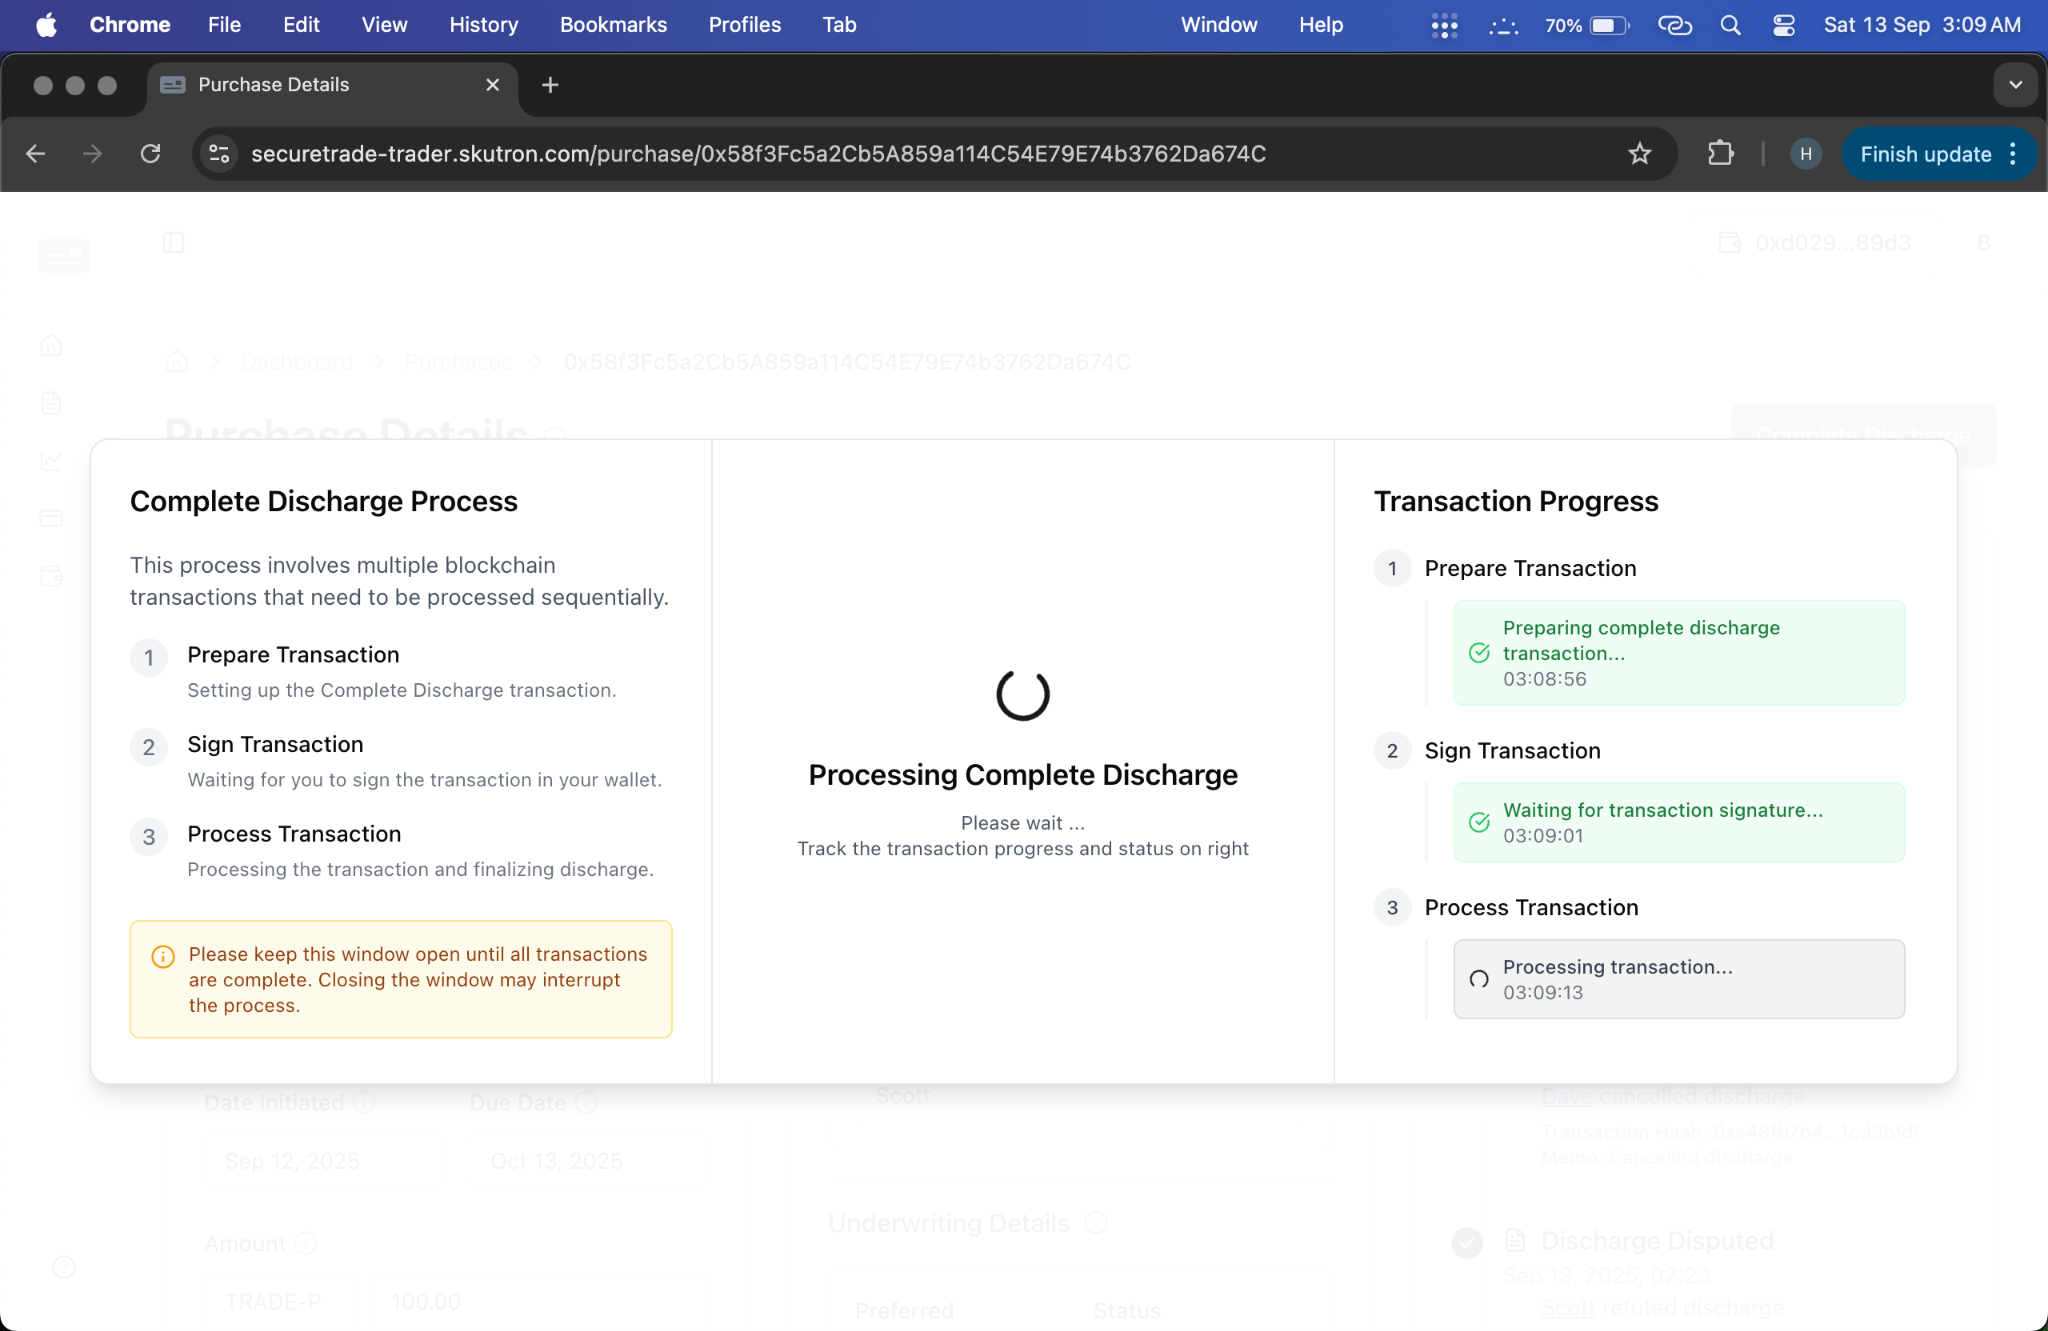Expand the tab search dropdown arrow
The image size is (2048, 1331).
pos(2016,85)
